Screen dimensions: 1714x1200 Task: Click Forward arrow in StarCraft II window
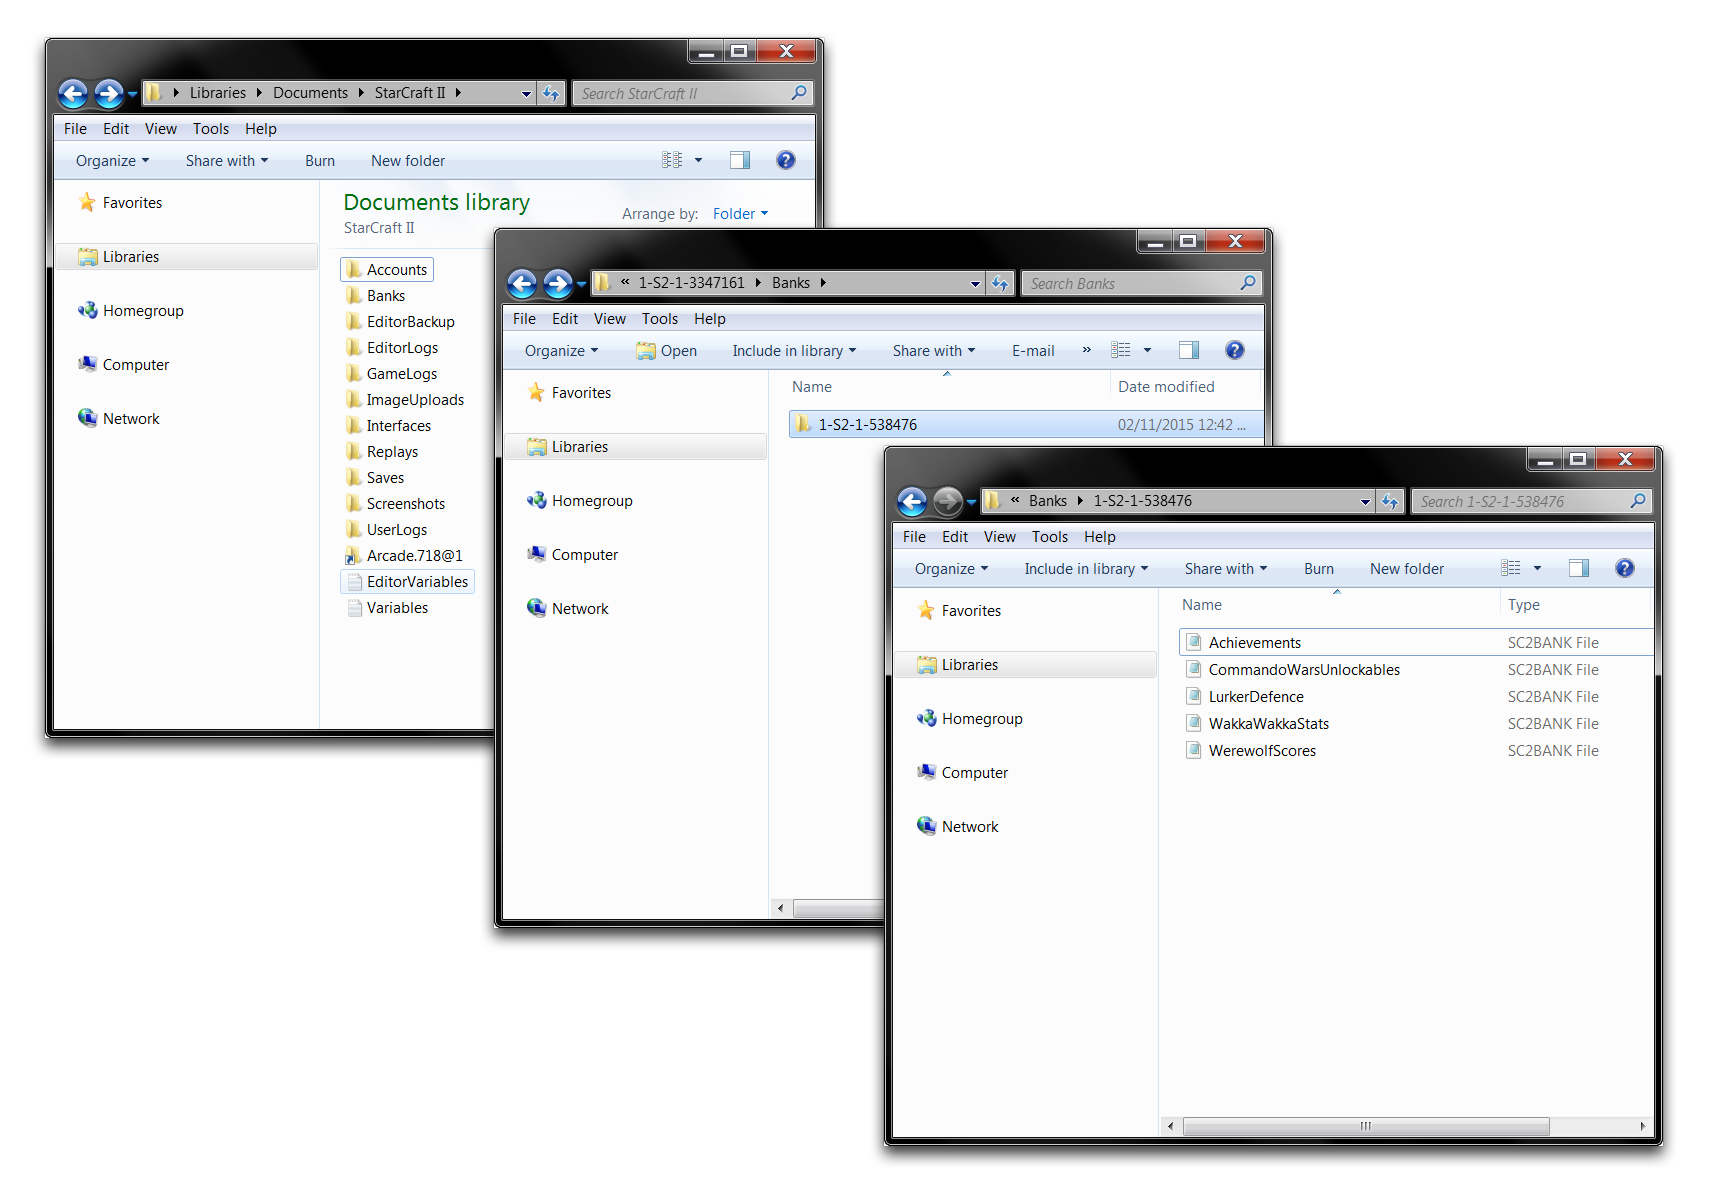[109, 94]
